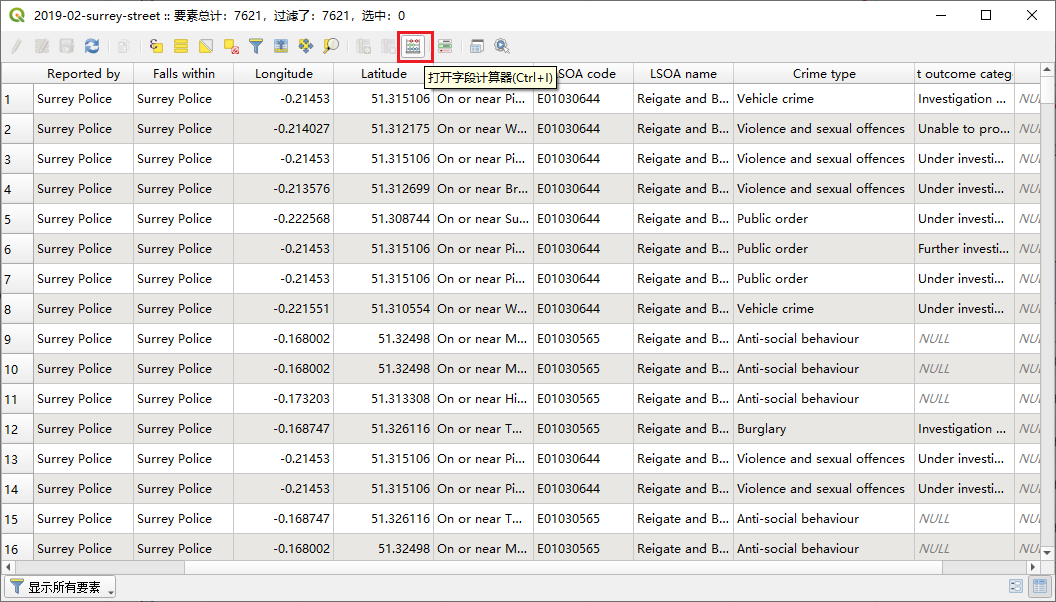Image resolution: width=1056 pixels, height=602 pixels.
Task: Pan map to the selected rows
Action: [x=306, y=46]
